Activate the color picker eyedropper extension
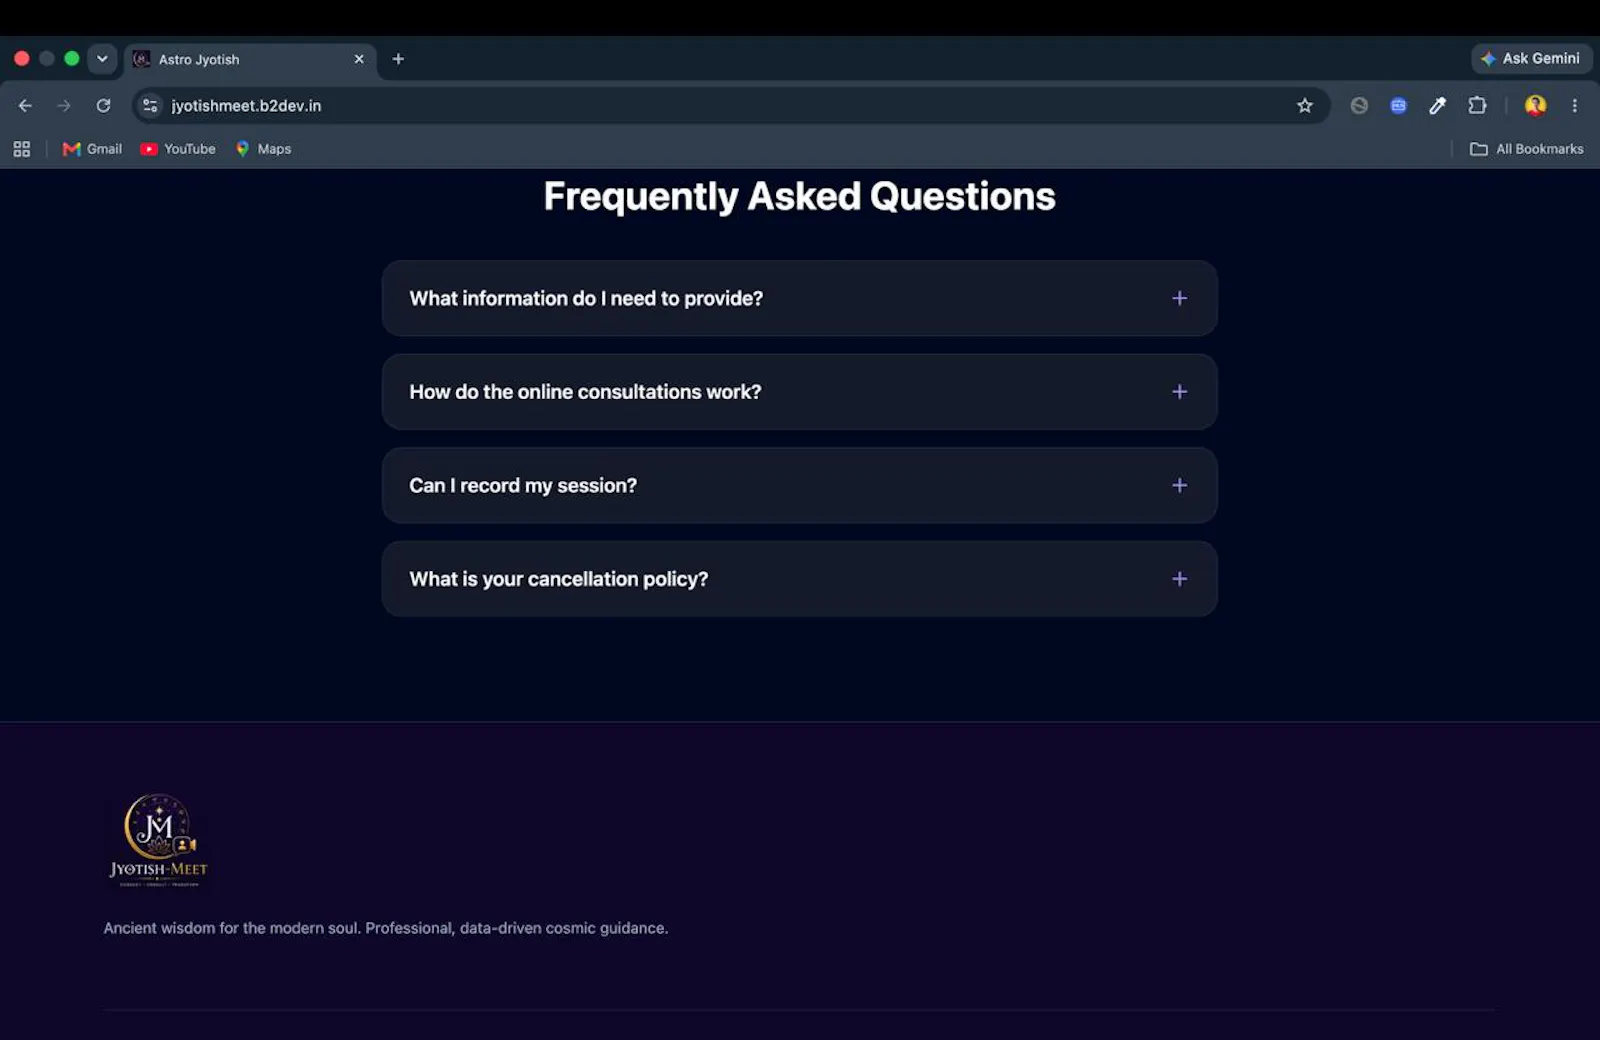The width and height of the screenshot is (1600, 1040). pyautogui.click(x=1437, y=105)
